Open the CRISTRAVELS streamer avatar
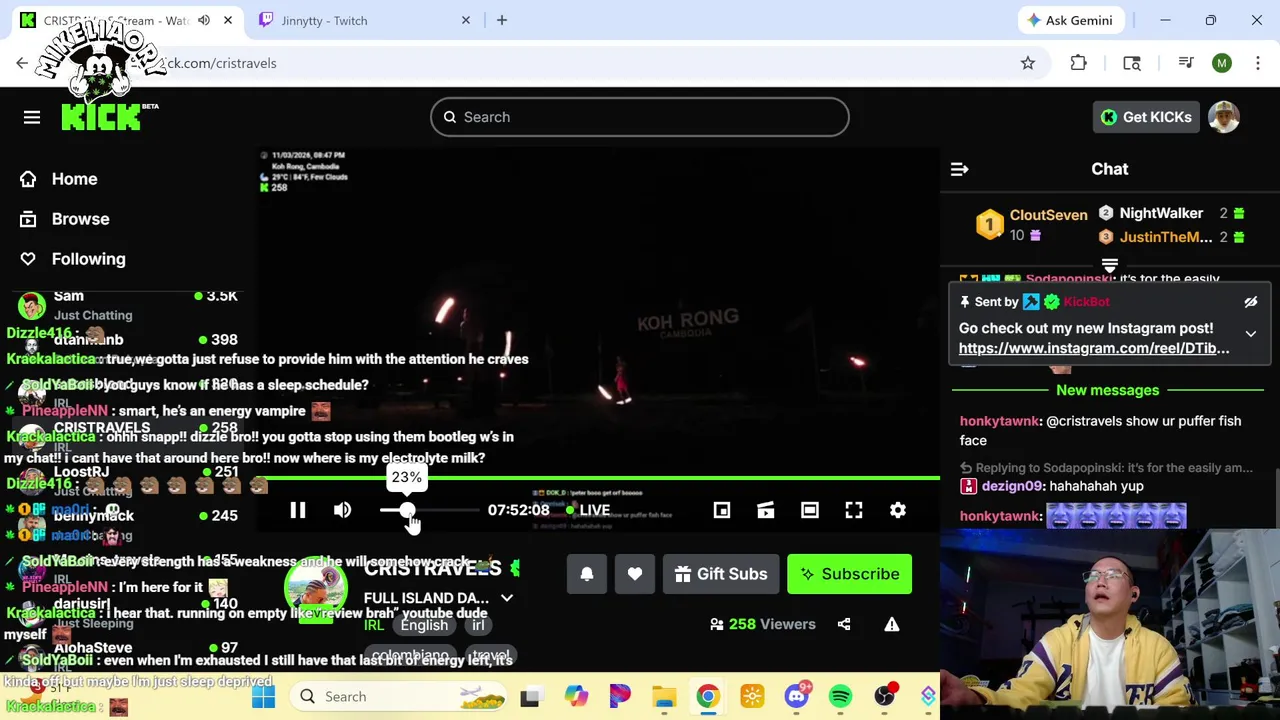This screenshot has width=1280, height=720. click(316, 589)
